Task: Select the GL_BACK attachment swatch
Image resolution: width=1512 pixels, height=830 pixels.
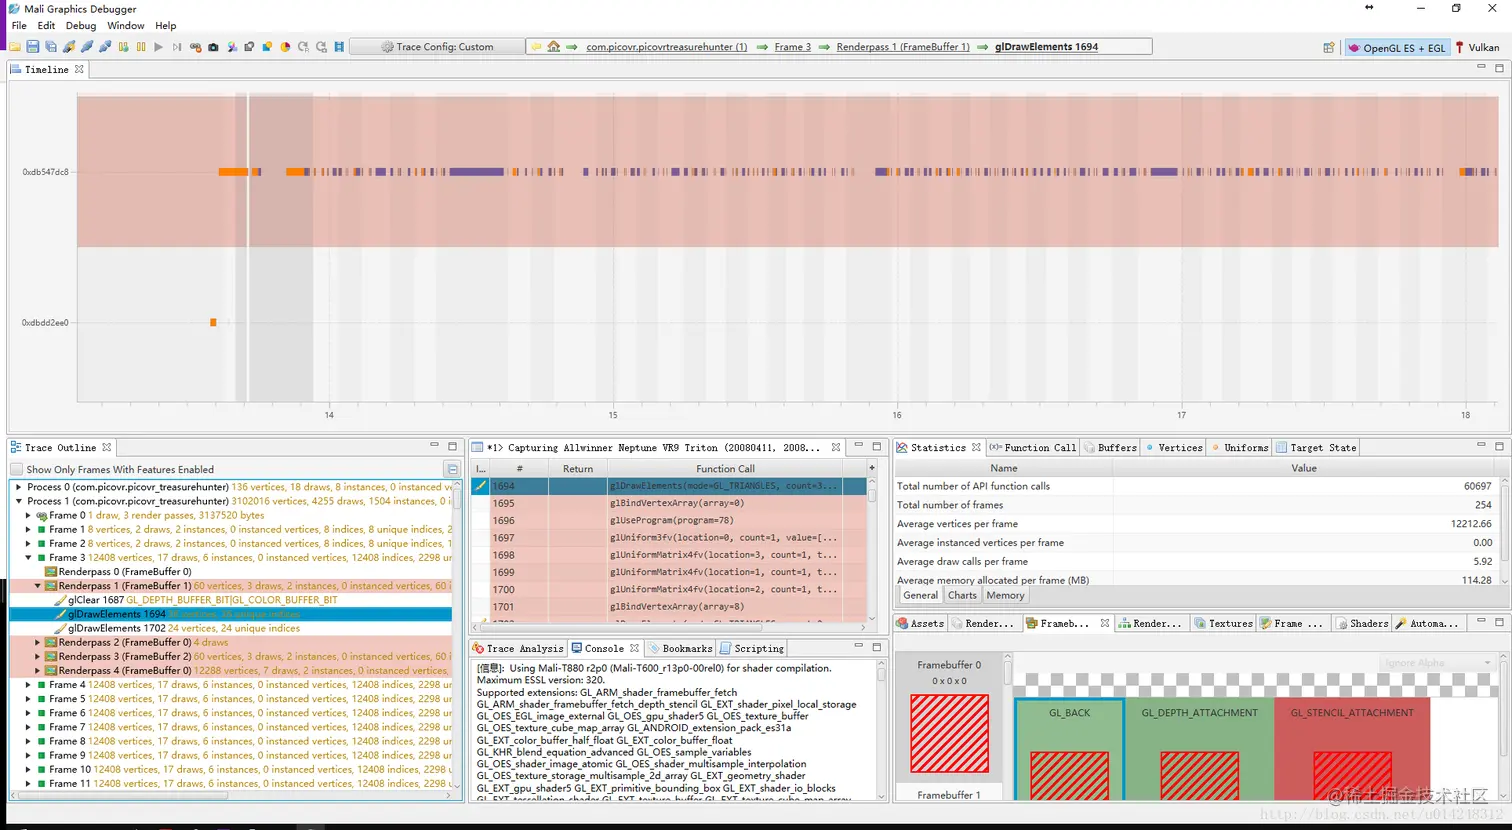Action: click(1069, 749)
